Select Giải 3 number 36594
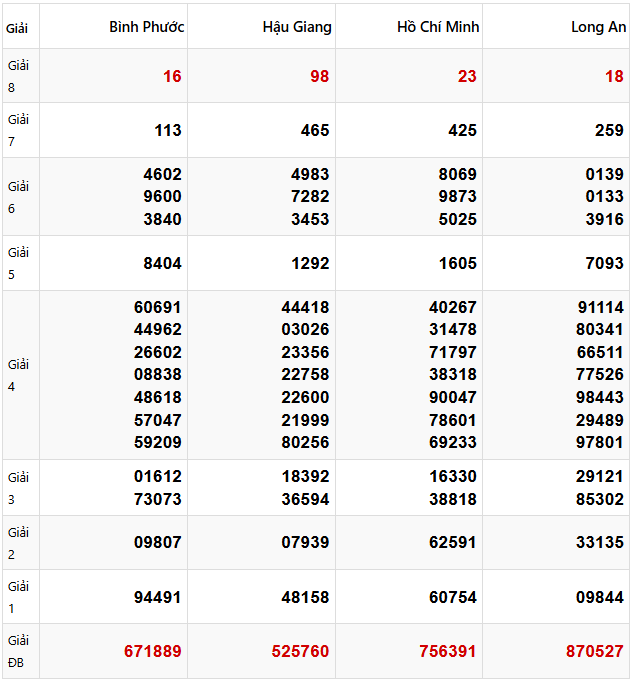This screenshot has height=682, width=632. (305, 499)
